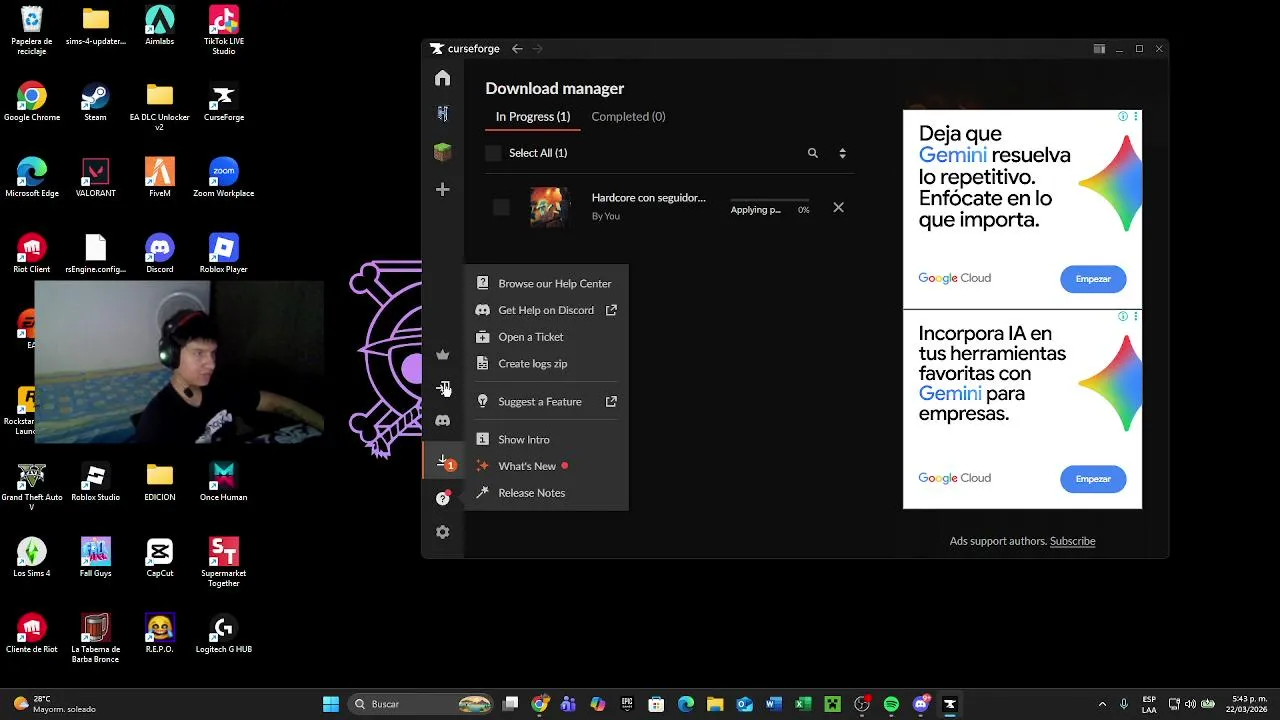The width and height of the screenshot is (1280, 720).
Task: Choose Suggest a Feature
Action: click(x=546, y=402)
